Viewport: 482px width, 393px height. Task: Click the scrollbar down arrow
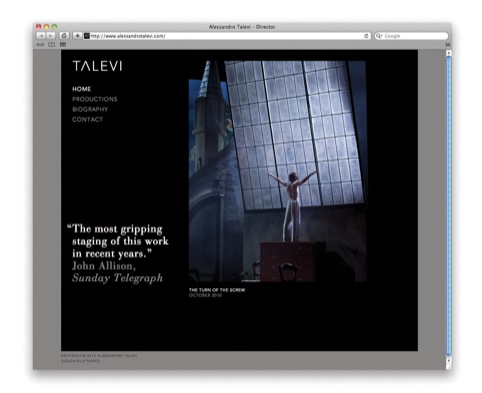[449, 360]
